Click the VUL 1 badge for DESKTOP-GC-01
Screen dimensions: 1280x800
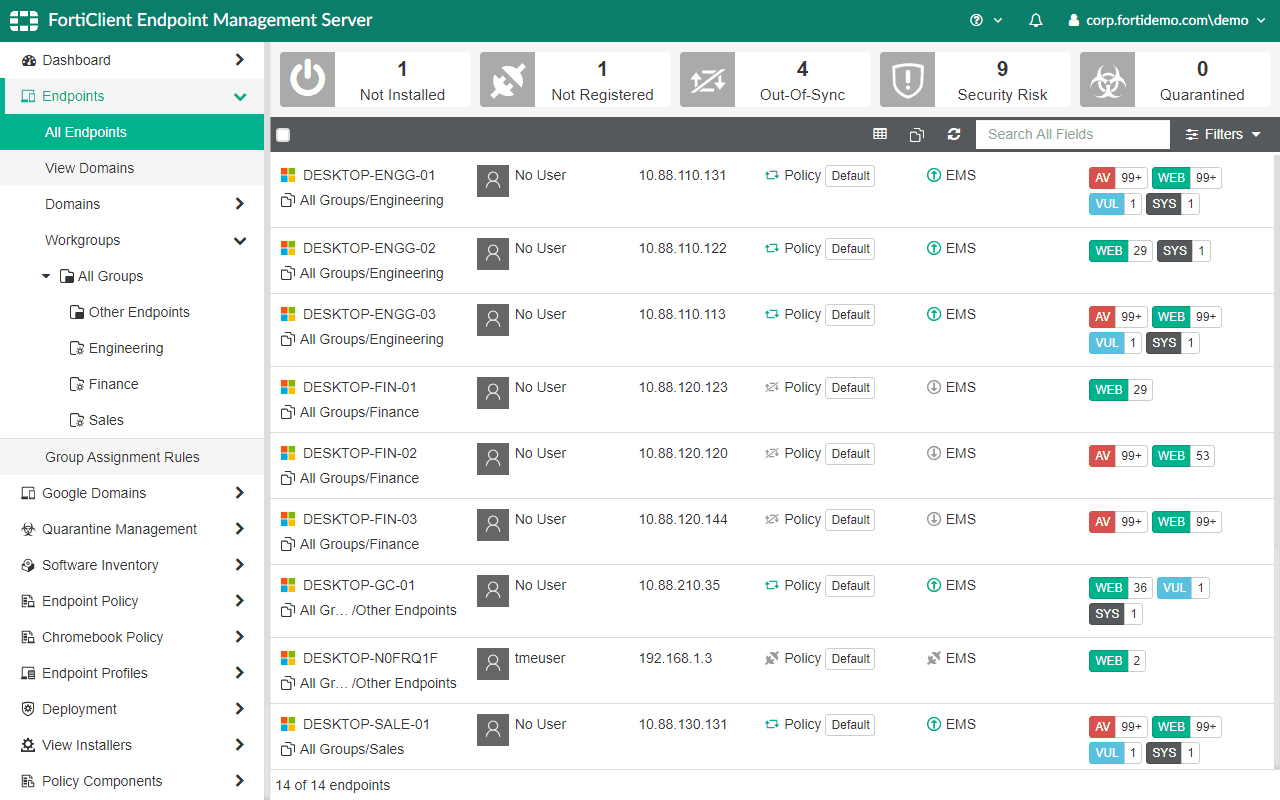pyautogui.click(x=1183, y=588)
